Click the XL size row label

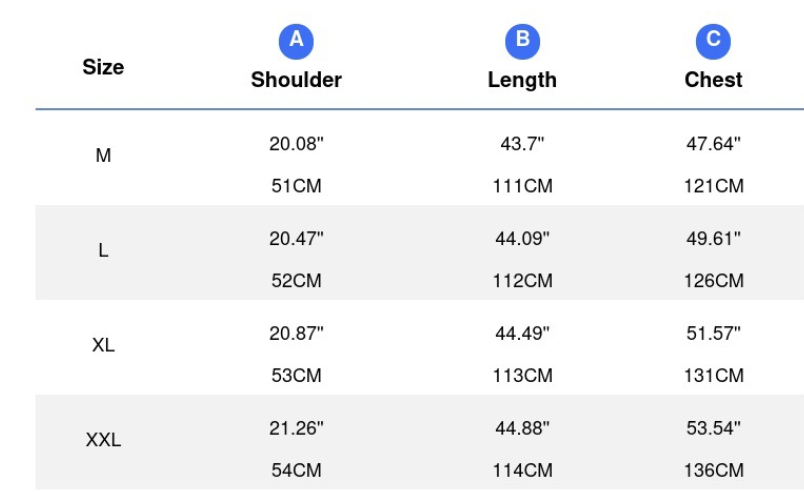(x=103, y=345)
